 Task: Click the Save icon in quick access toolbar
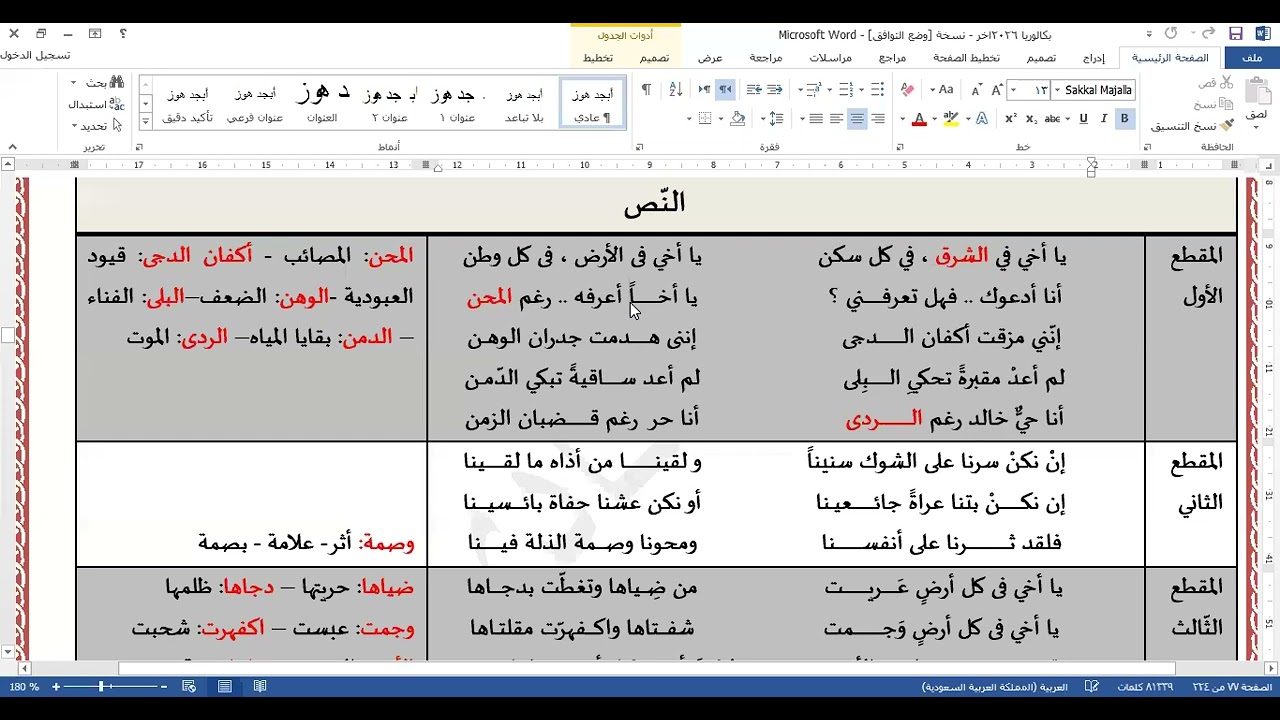click(x=1236, y=33)
